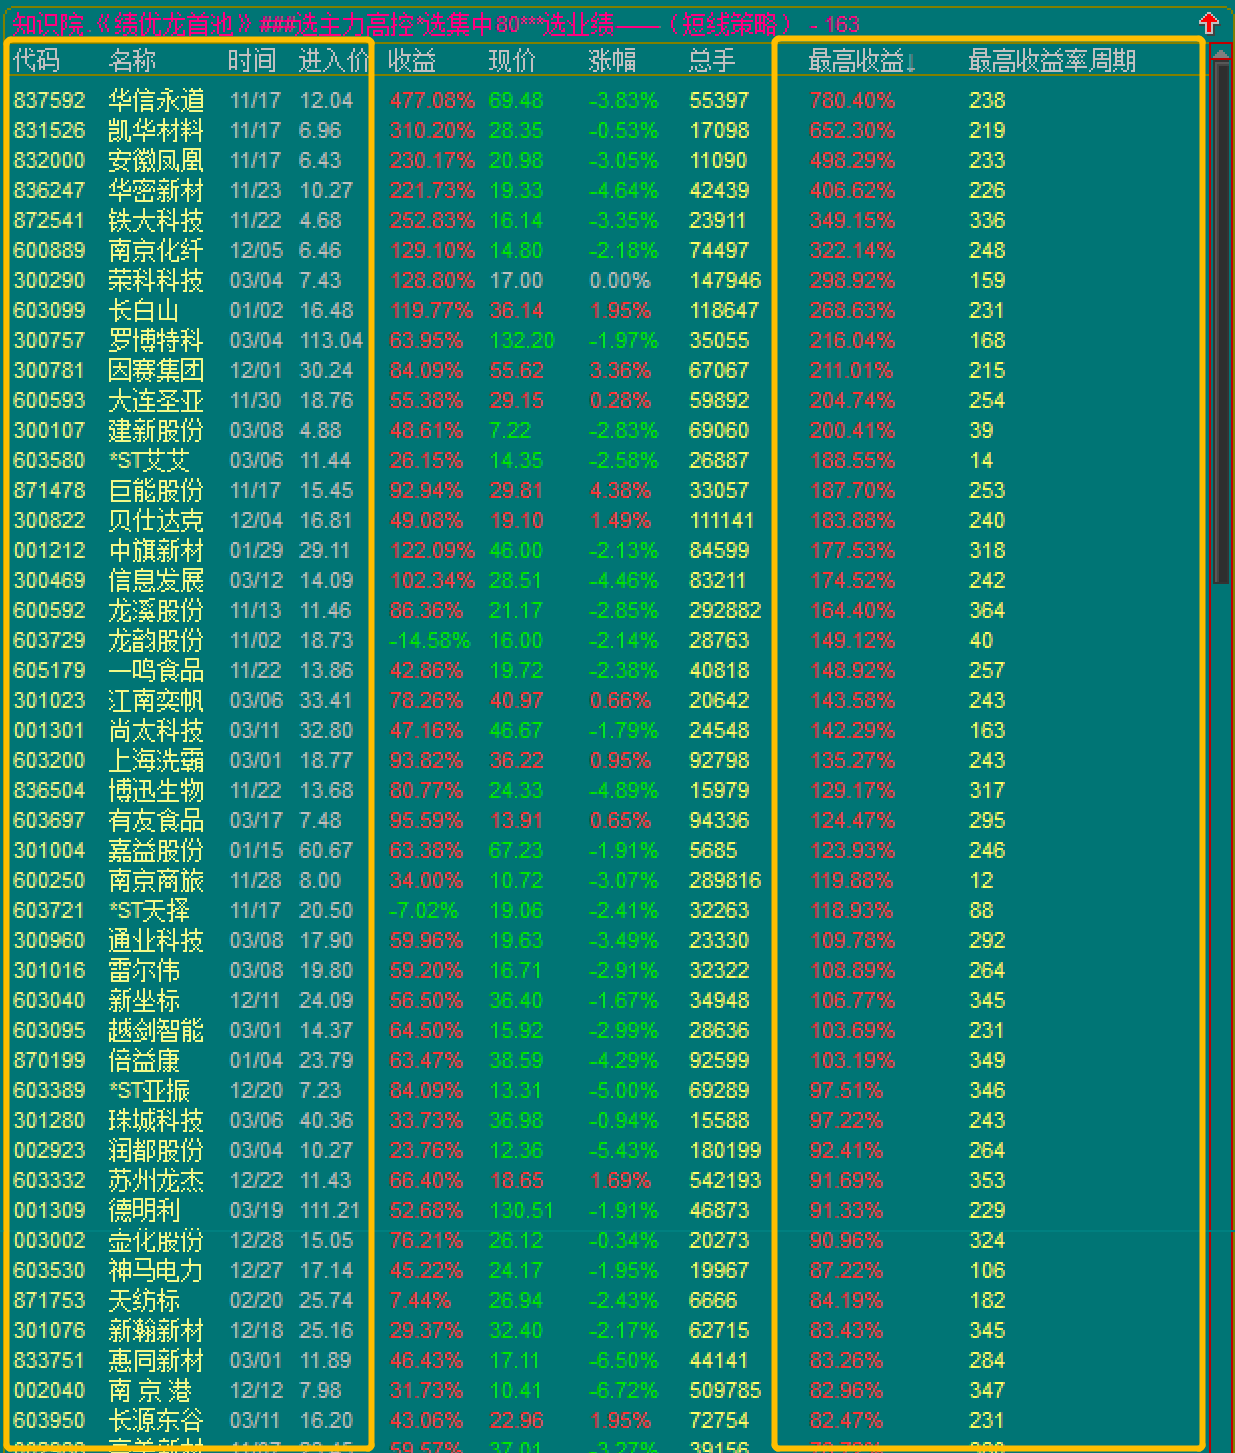The height and width of the screenshot is (1453, 1235).
Task: Select 荣科科技 in the table
Action: tap(157, 280)
